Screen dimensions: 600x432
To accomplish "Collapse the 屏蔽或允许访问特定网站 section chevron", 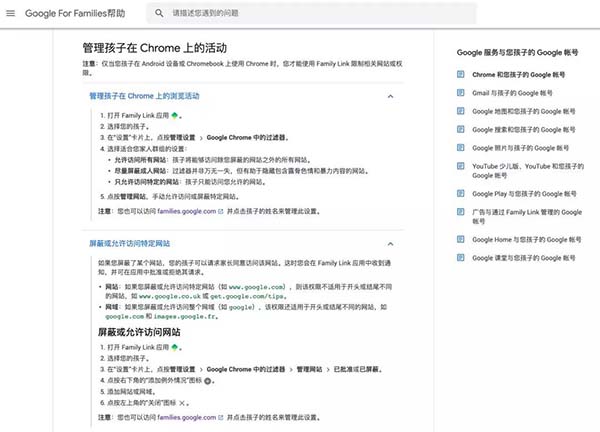I will [399, 243].
